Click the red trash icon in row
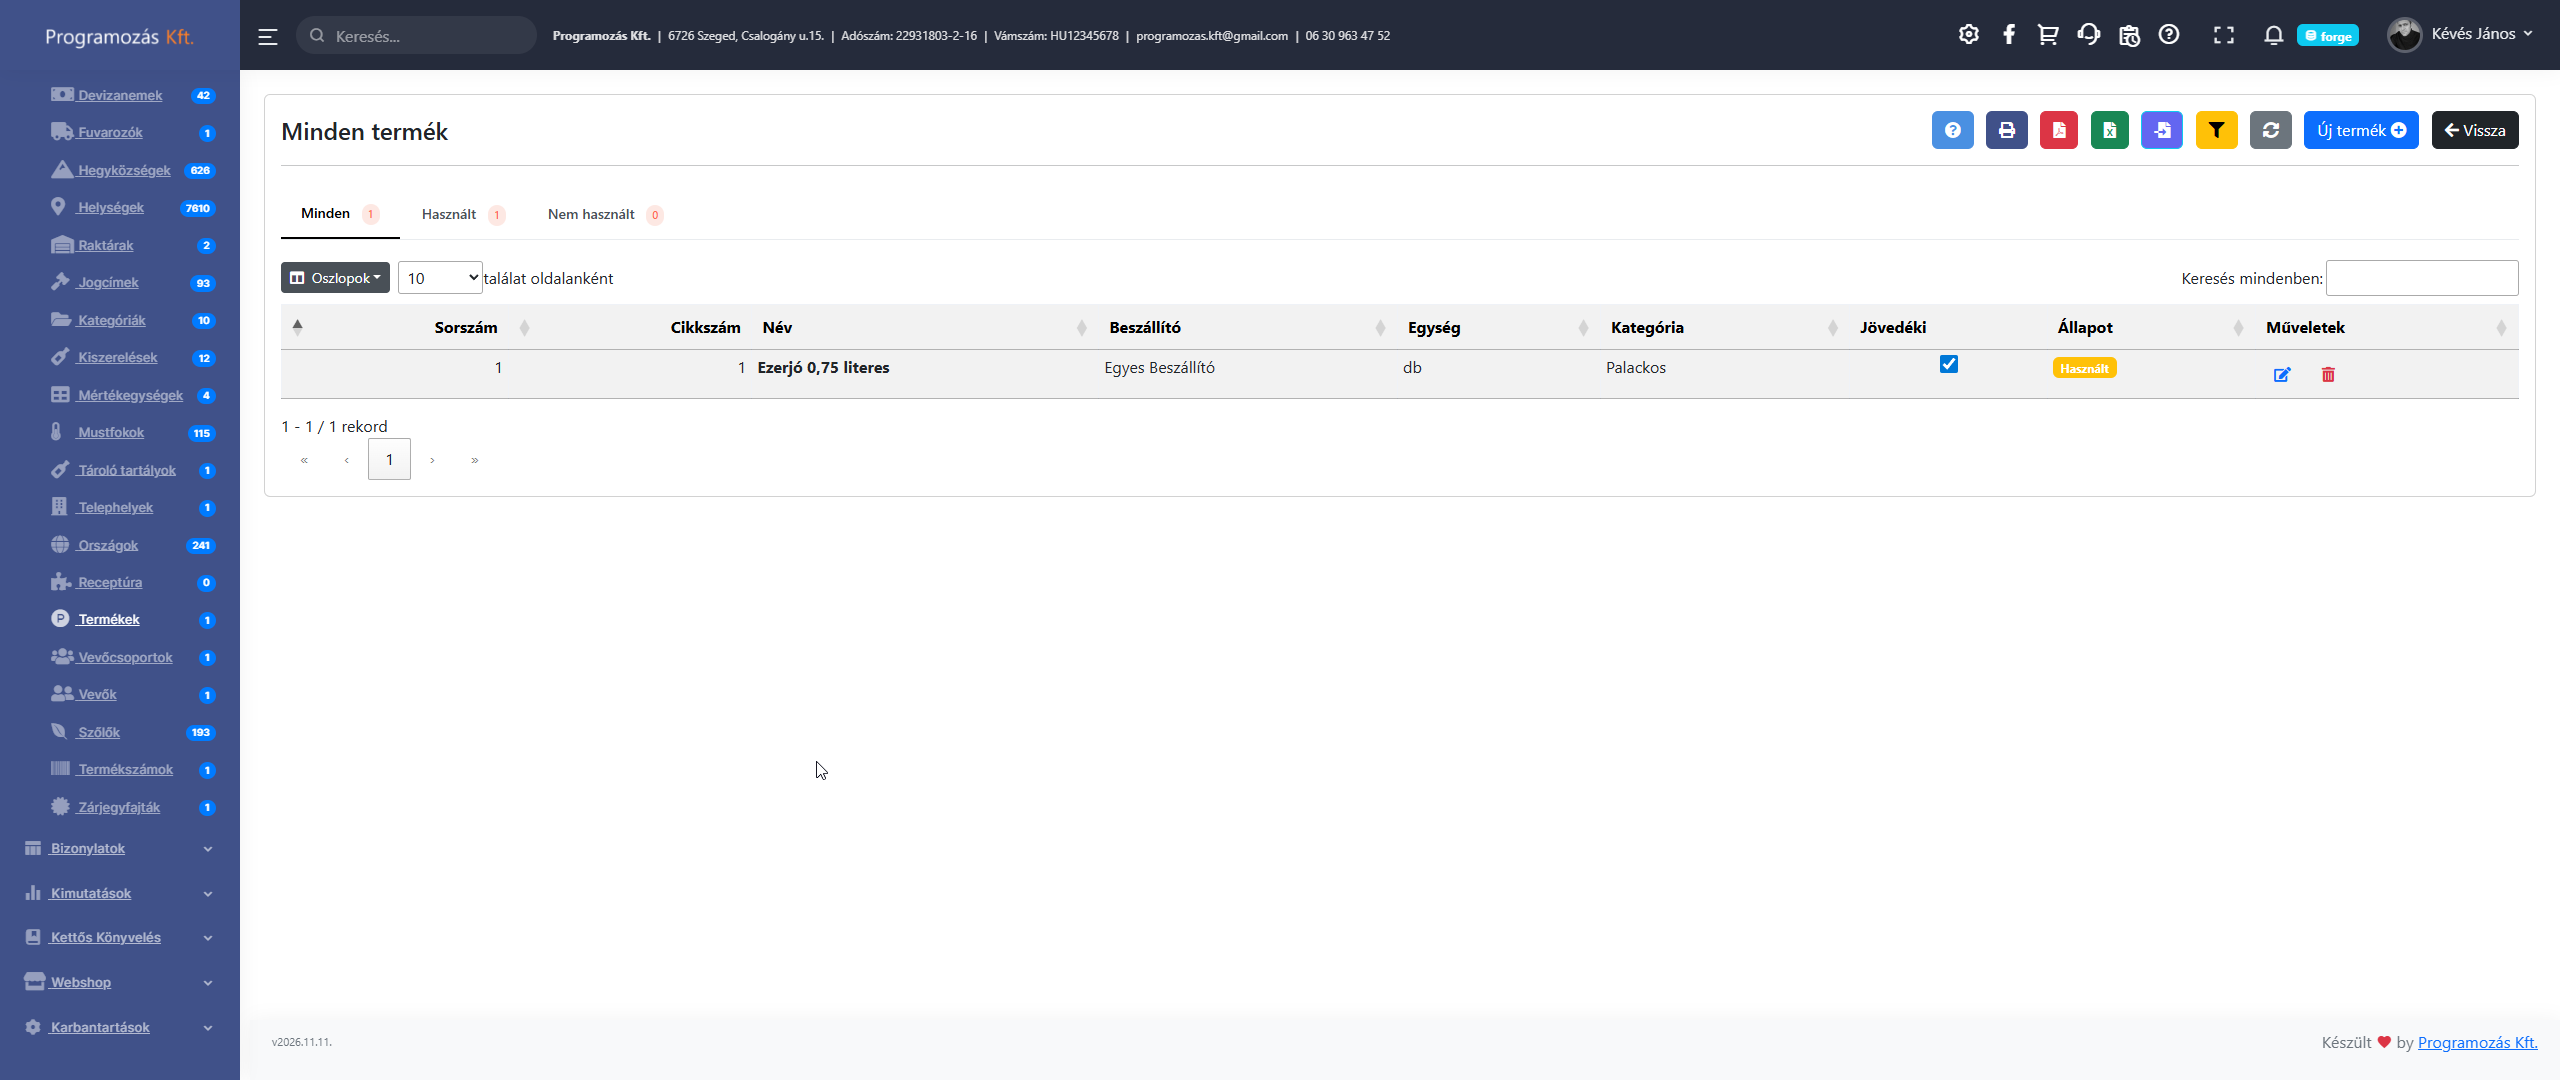 [2328, 375]
